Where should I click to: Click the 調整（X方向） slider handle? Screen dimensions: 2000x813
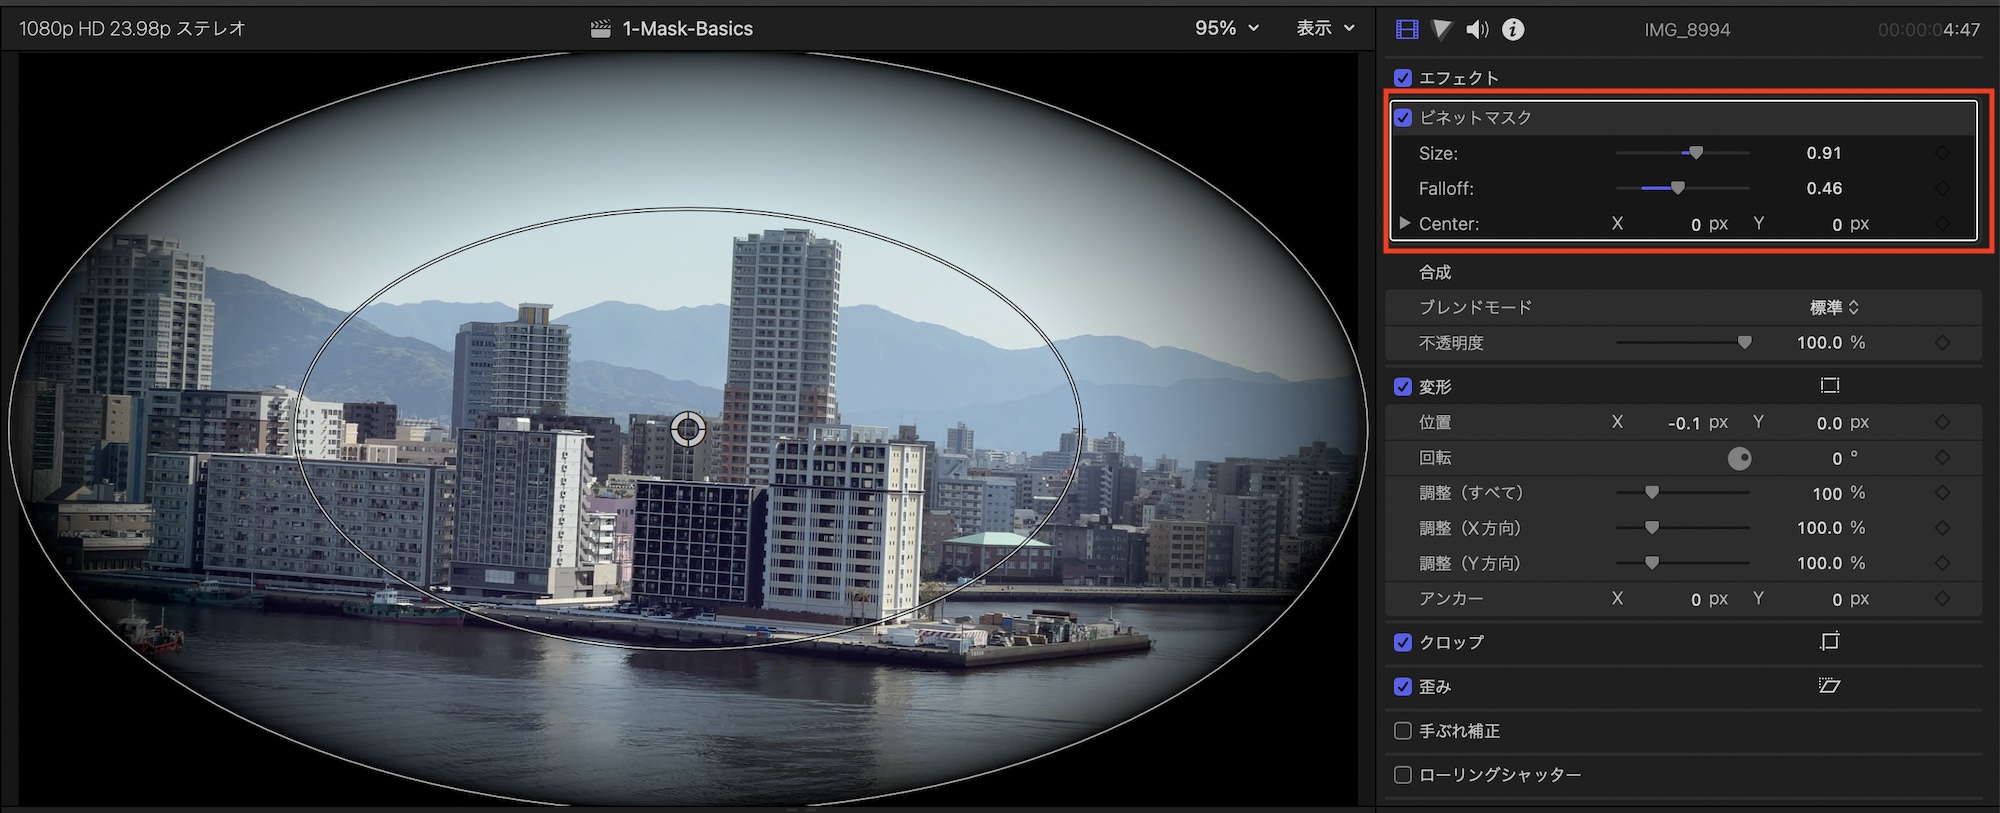click(x=1652, y=528)
